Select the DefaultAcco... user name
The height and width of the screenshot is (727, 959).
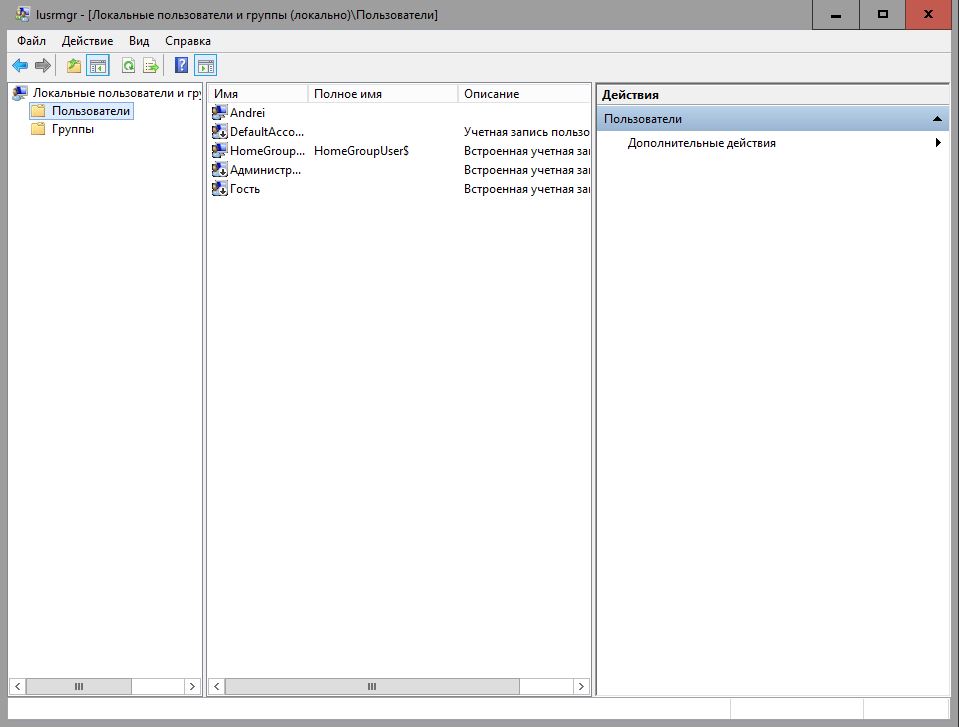[x=267, y=131]
